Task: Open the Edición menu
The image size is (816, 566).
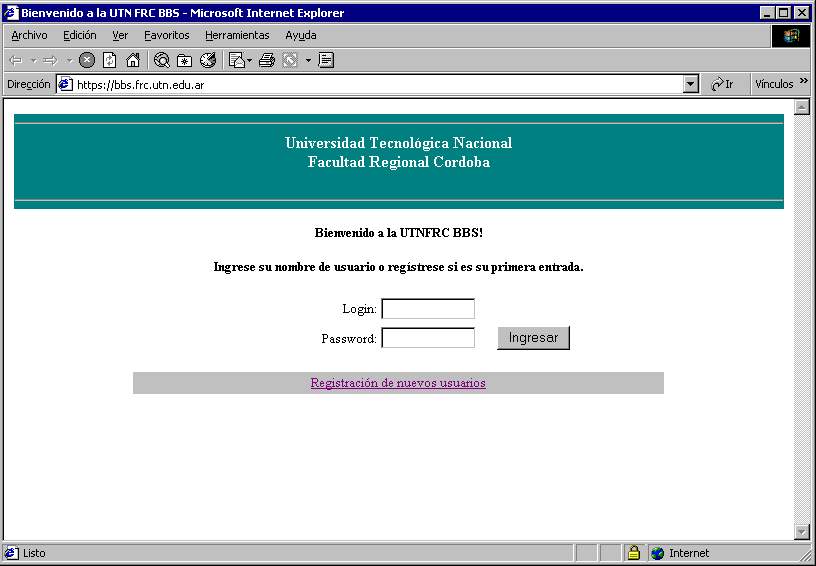Action: 80,35
